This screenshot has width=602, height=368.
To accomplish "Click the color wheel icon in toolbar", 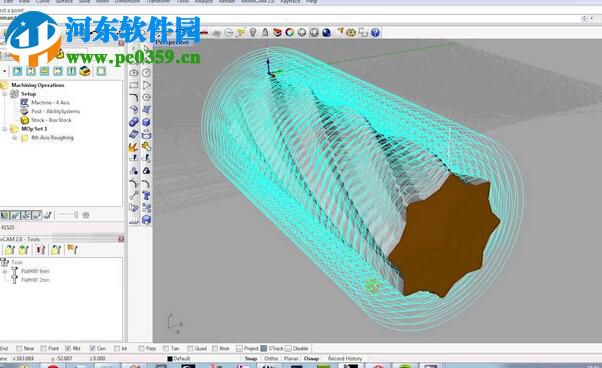I will [x=289, y=33].
